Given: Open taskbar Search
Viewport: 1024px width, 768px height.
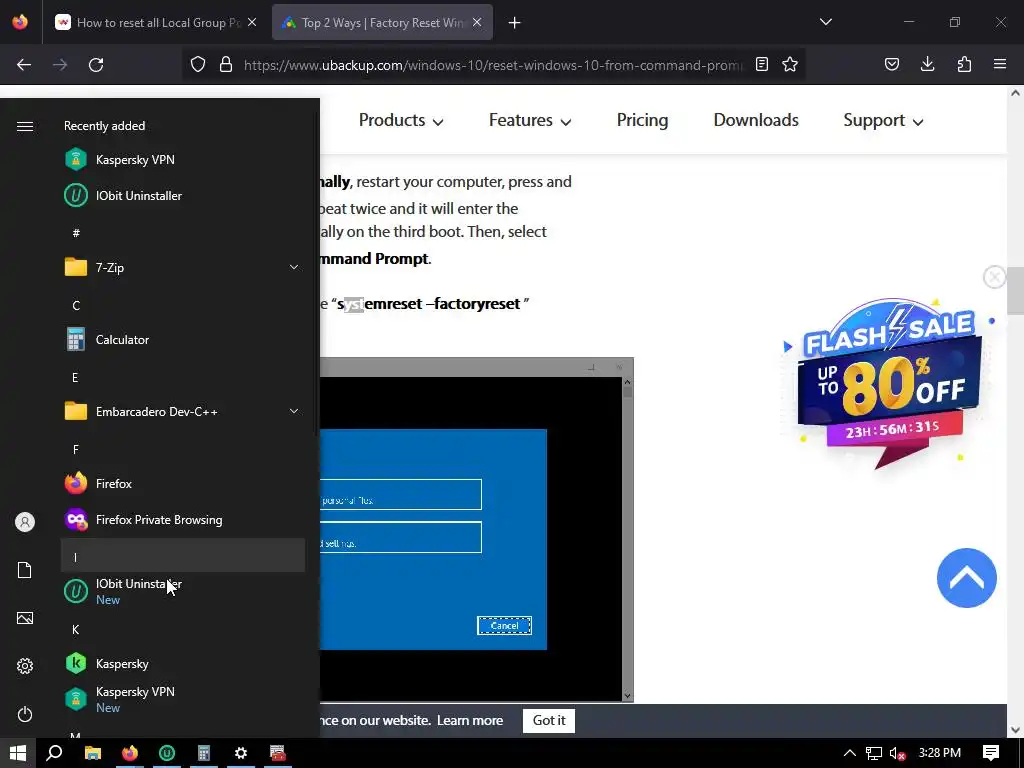Looking at the screenshot, I should [54, 753].
